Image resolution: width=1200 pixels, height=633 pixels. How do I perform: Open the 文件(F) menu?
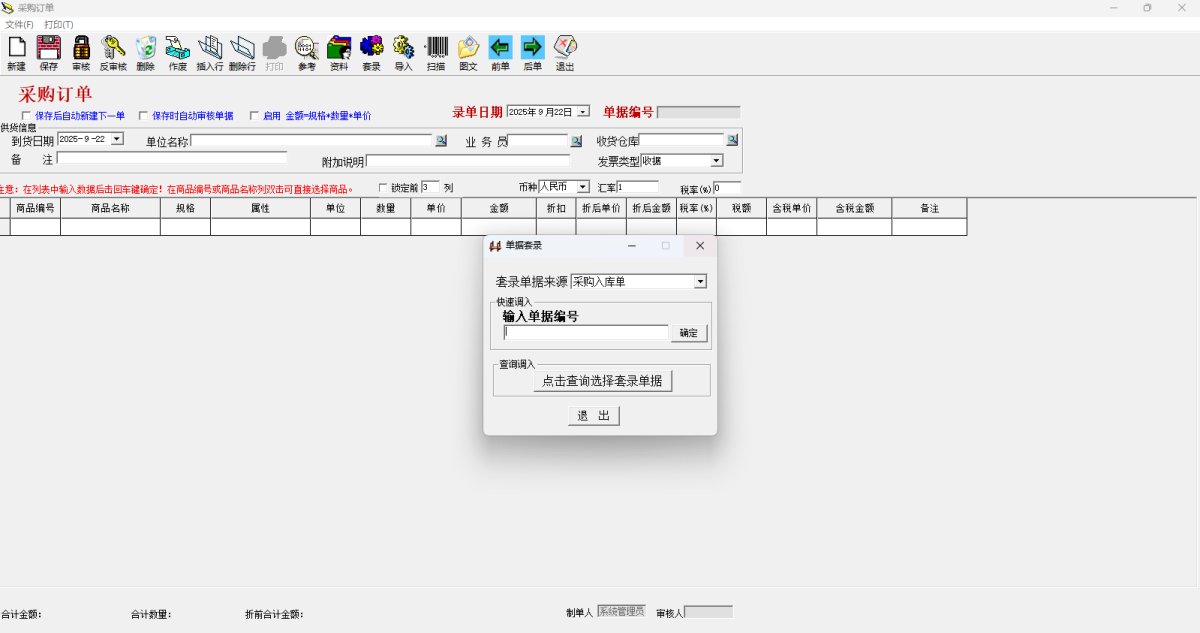[17, 24]
